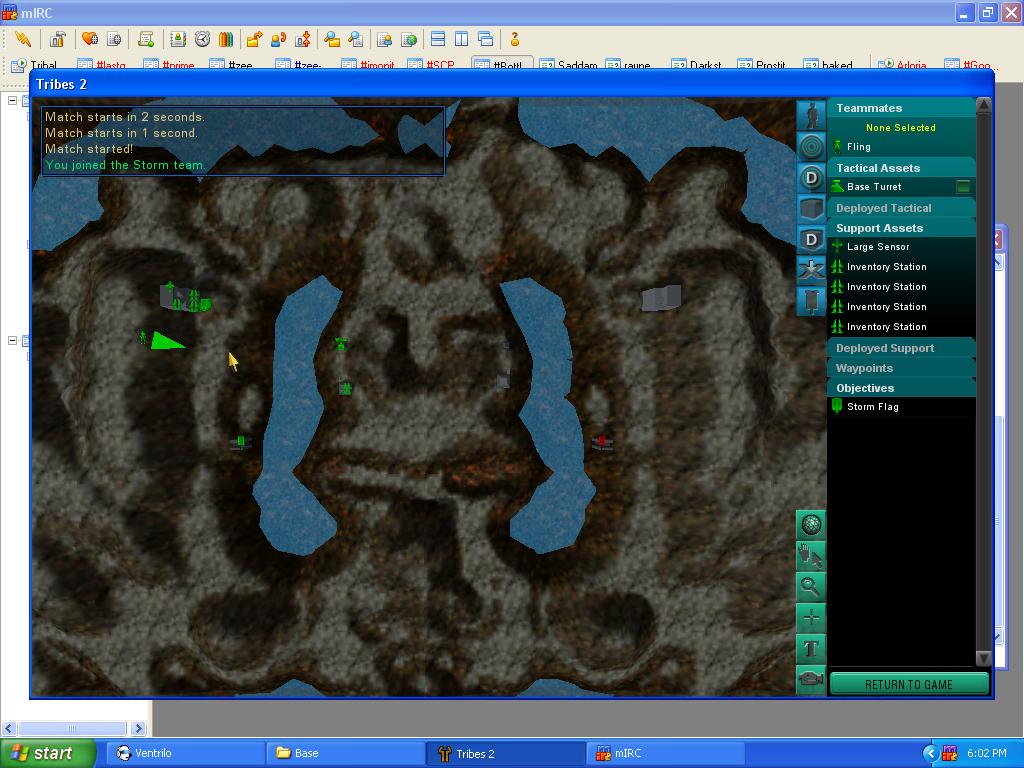Click the green Storm flag marker on map
The image size is (1024, 768).
click(x=240, y=443)
